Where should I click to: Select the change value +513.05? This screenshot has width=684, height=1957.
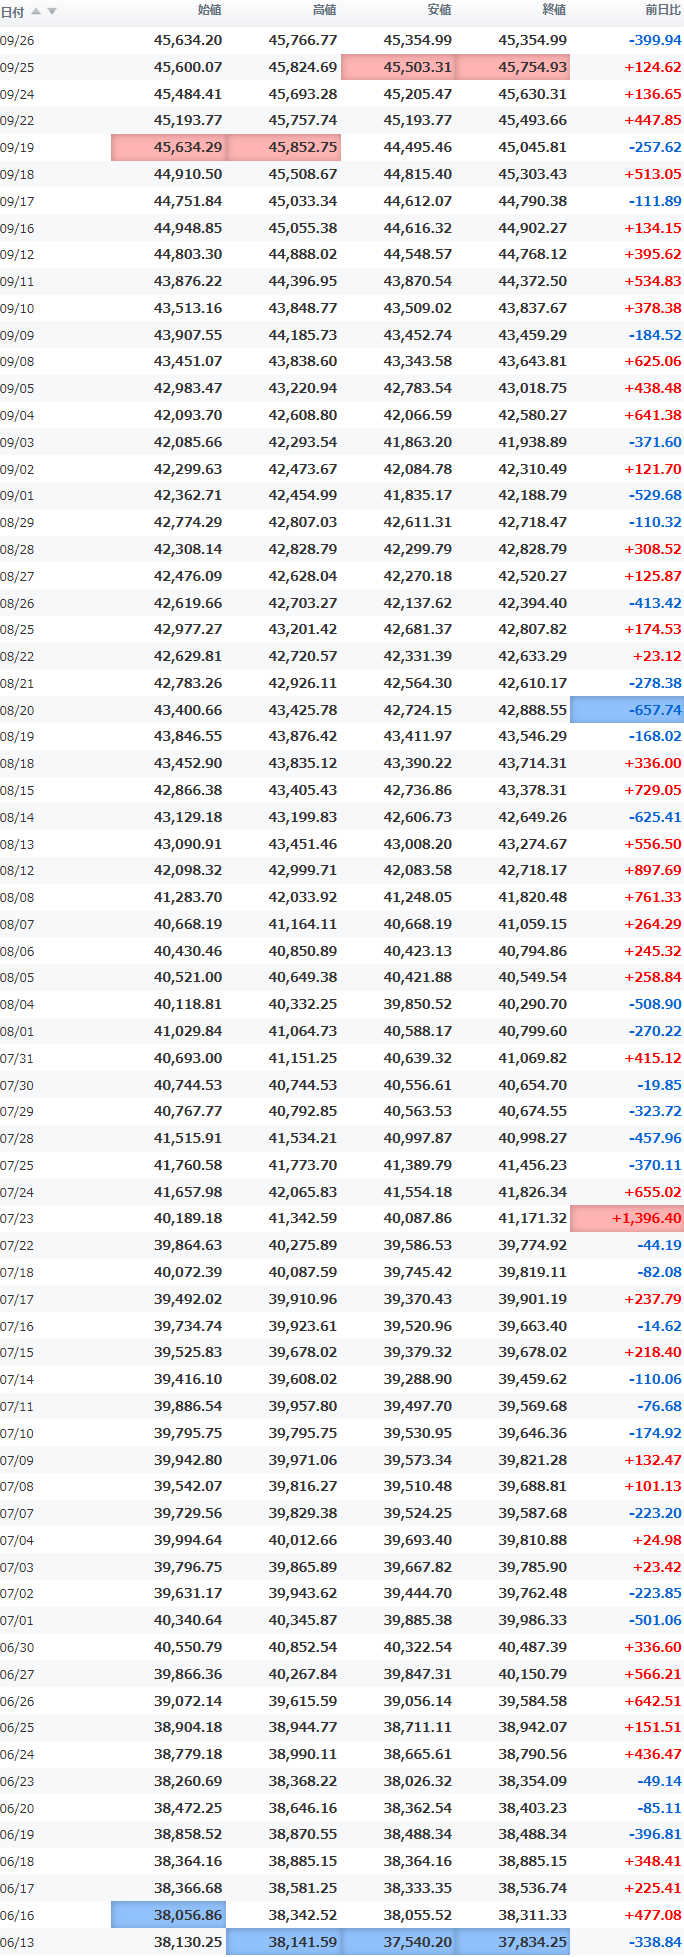click(x=653, y=175)
